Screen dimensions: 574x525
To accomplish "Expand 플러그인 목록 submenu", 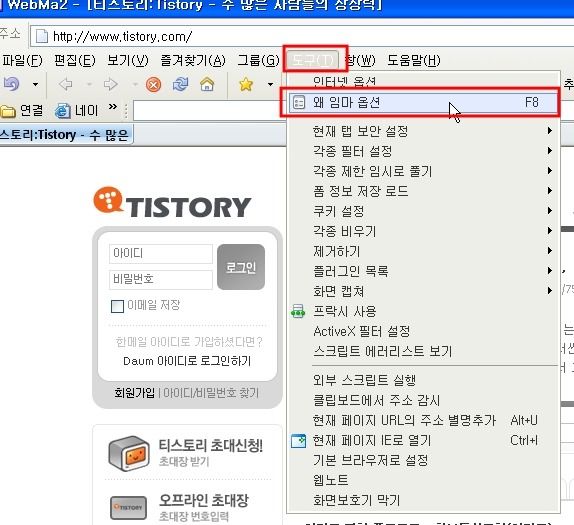I will point(423,271).
